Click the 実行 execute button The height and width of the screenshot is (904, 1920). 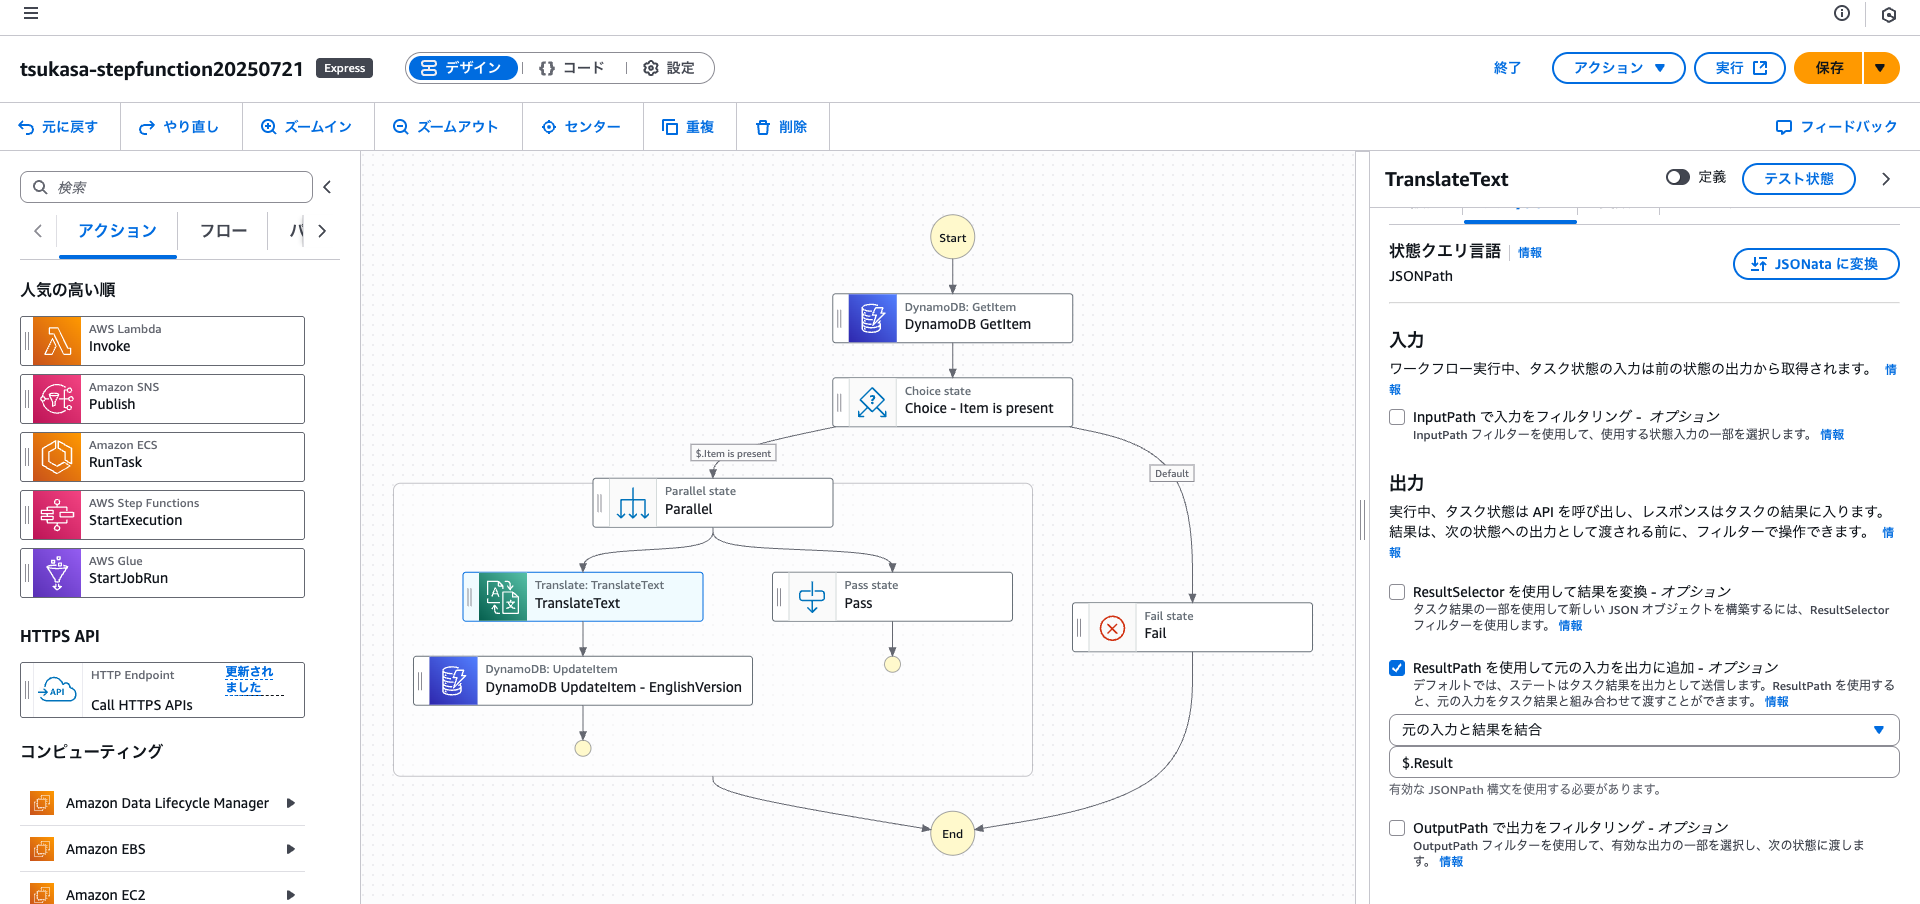click(x=1740, y=68)
